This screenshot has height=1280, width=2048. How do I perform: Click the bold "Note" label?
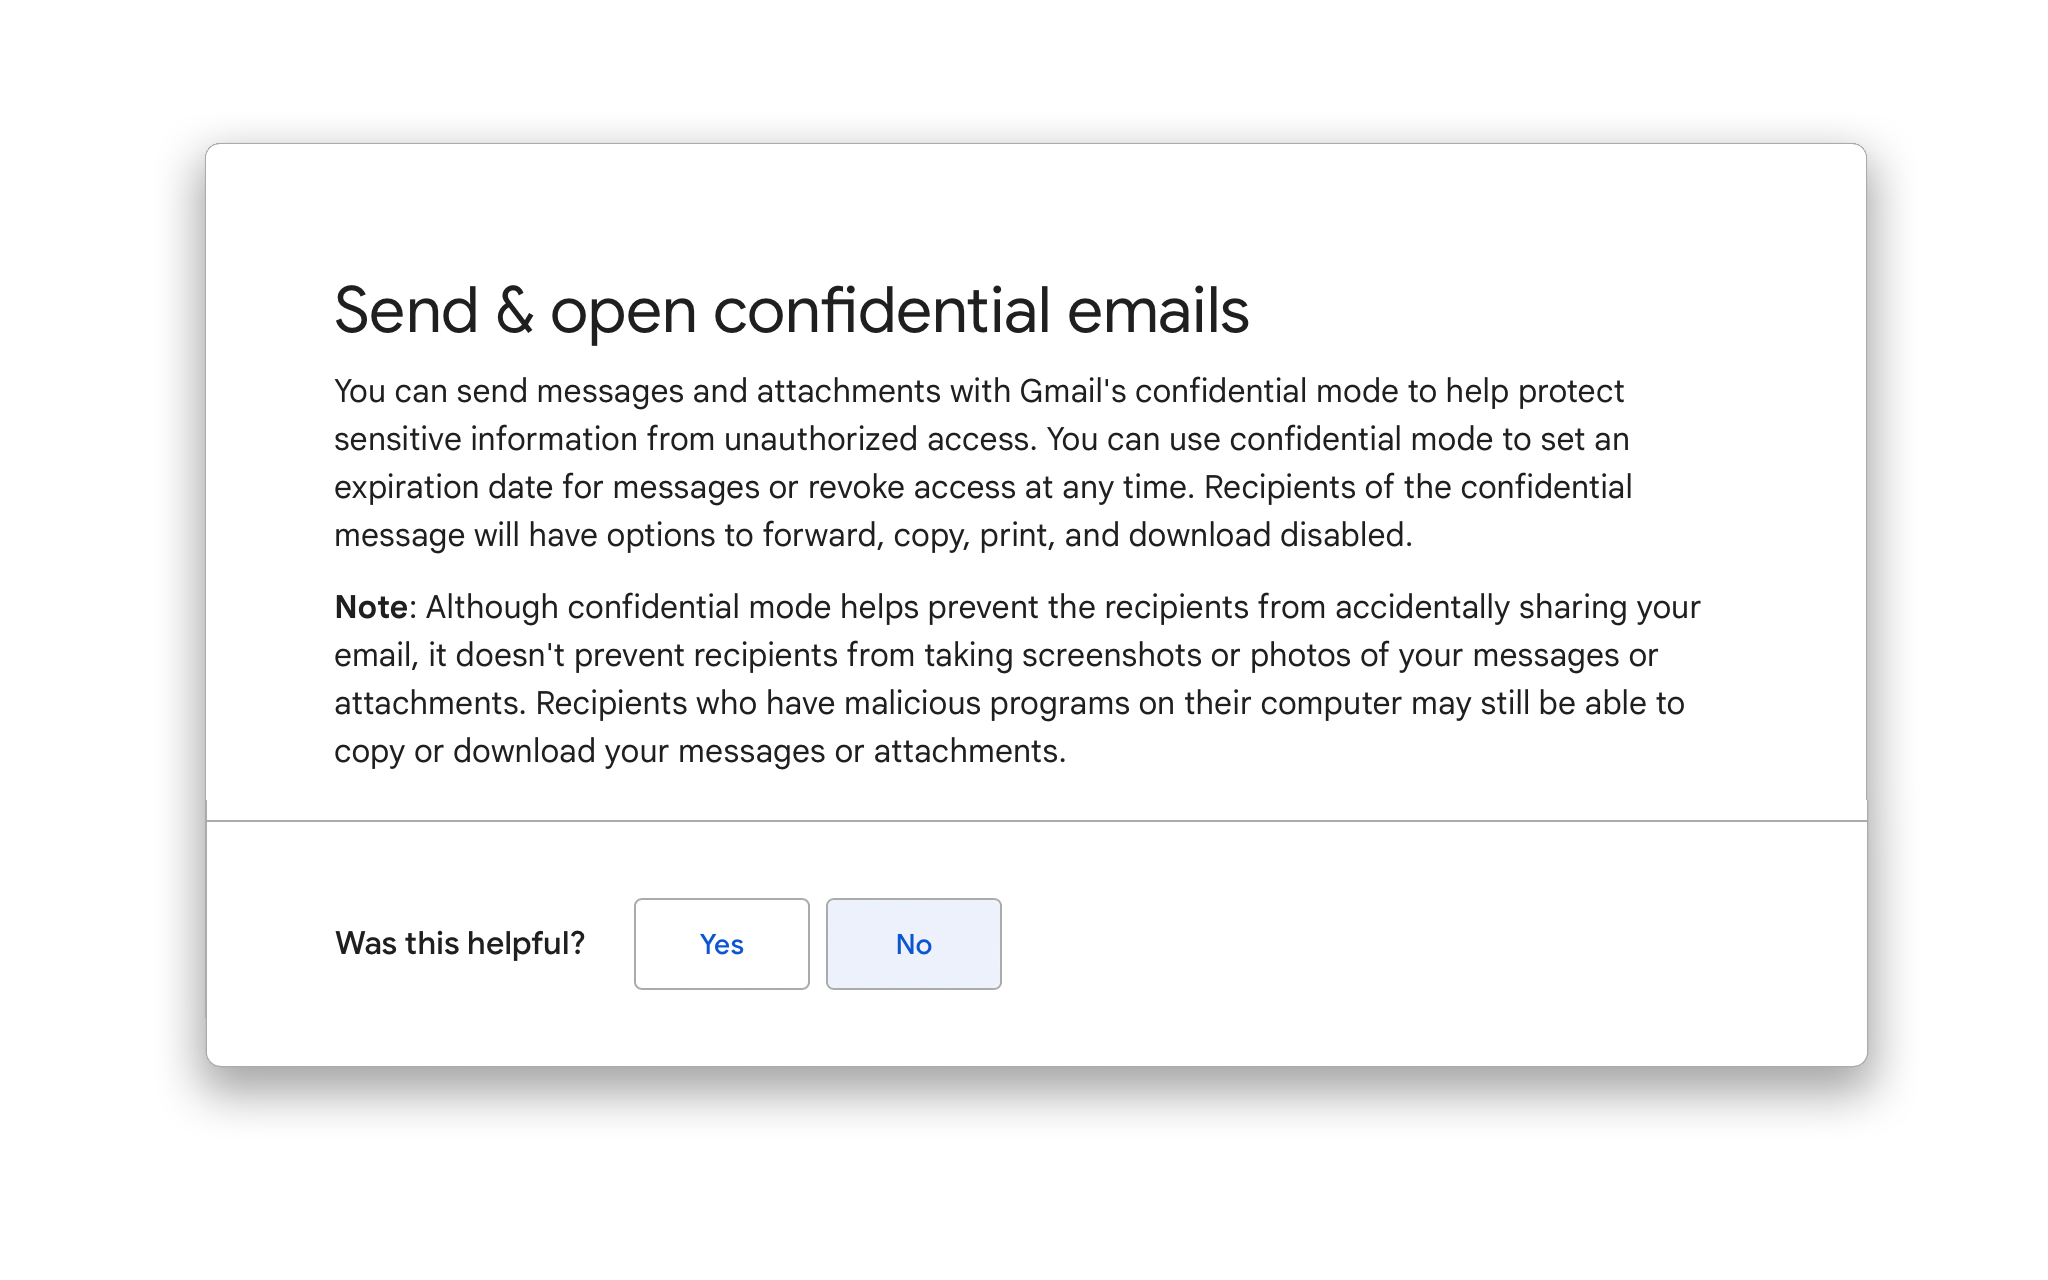click(x=370, y=607)
